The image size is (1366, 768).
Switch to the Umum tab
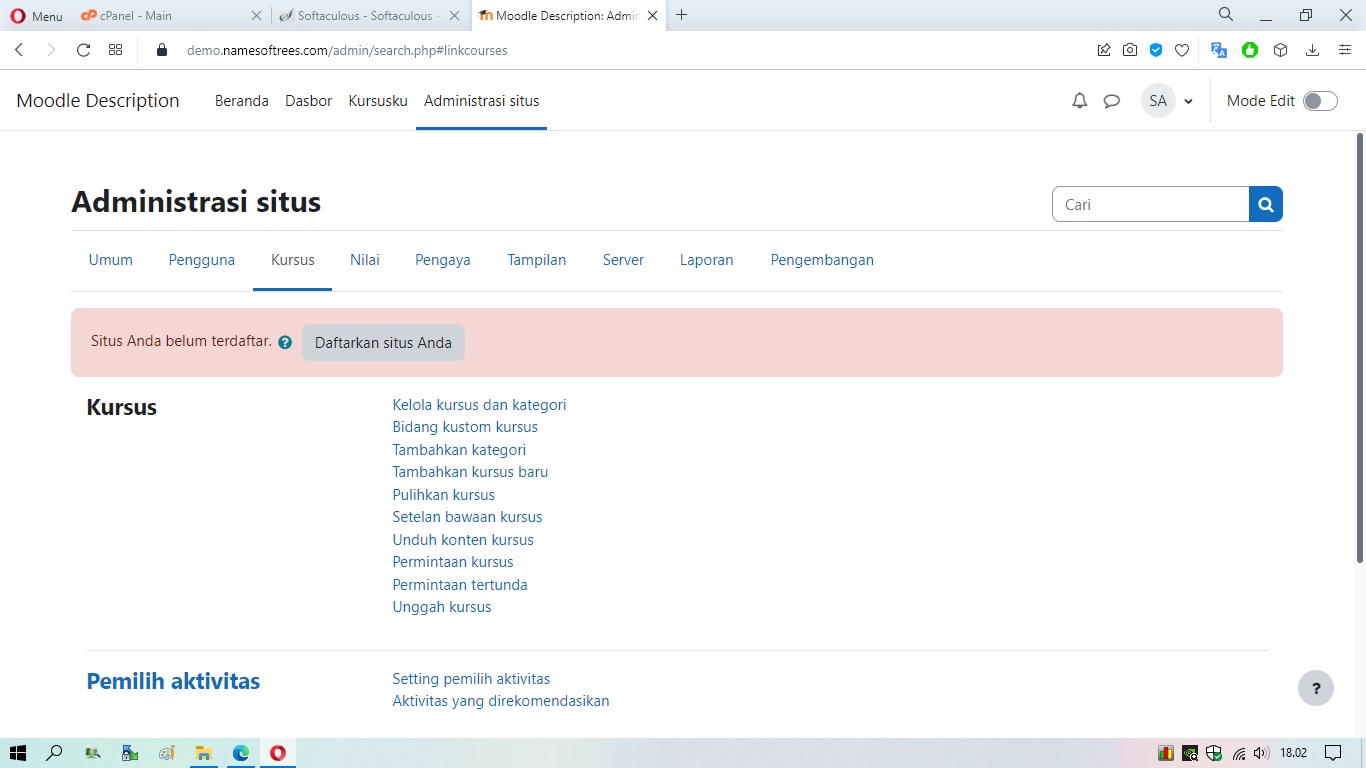pos(111,260)
